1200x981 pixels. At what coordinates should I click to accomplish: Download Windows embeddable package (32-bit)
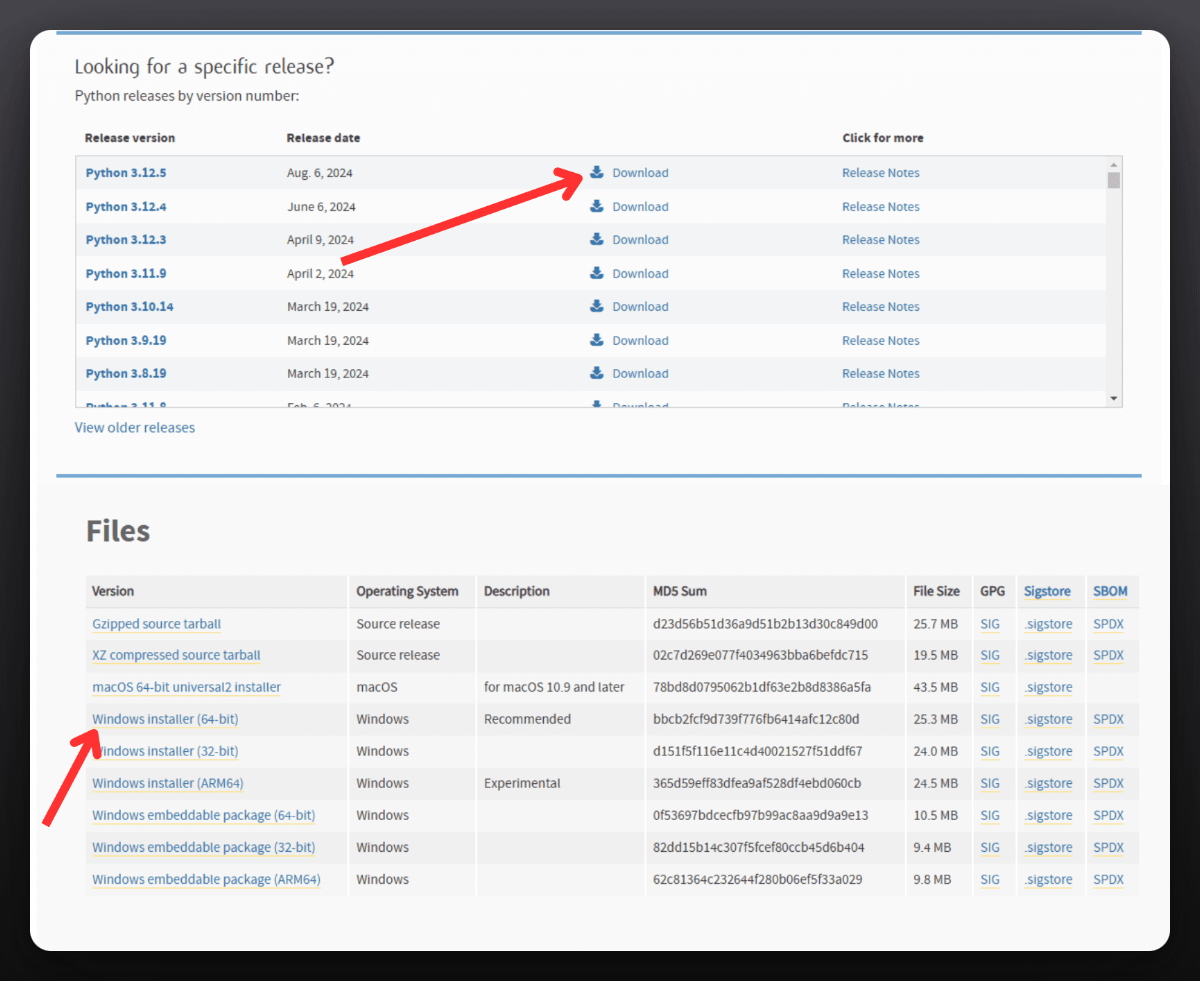point(204,848)
